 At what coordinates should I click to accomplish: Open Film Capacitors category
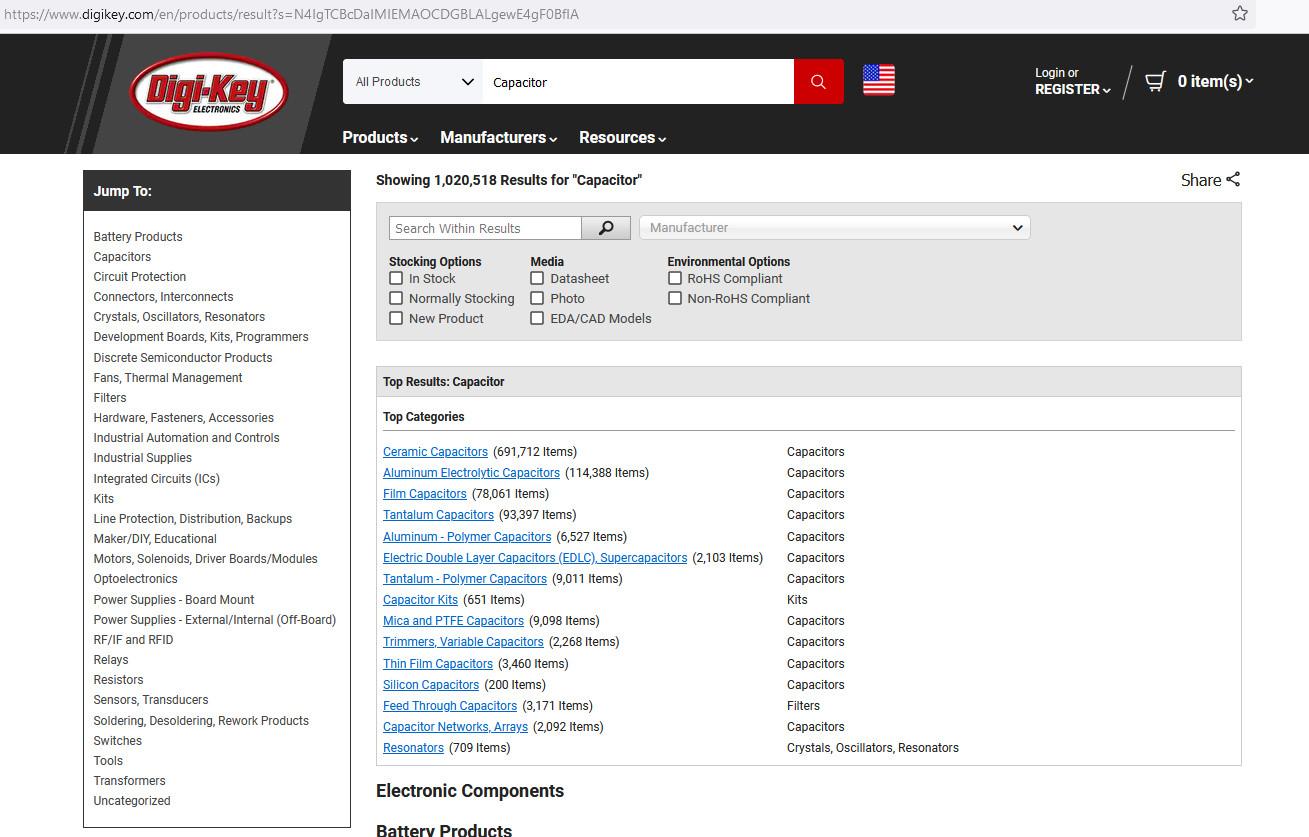(x=425, y=494)
